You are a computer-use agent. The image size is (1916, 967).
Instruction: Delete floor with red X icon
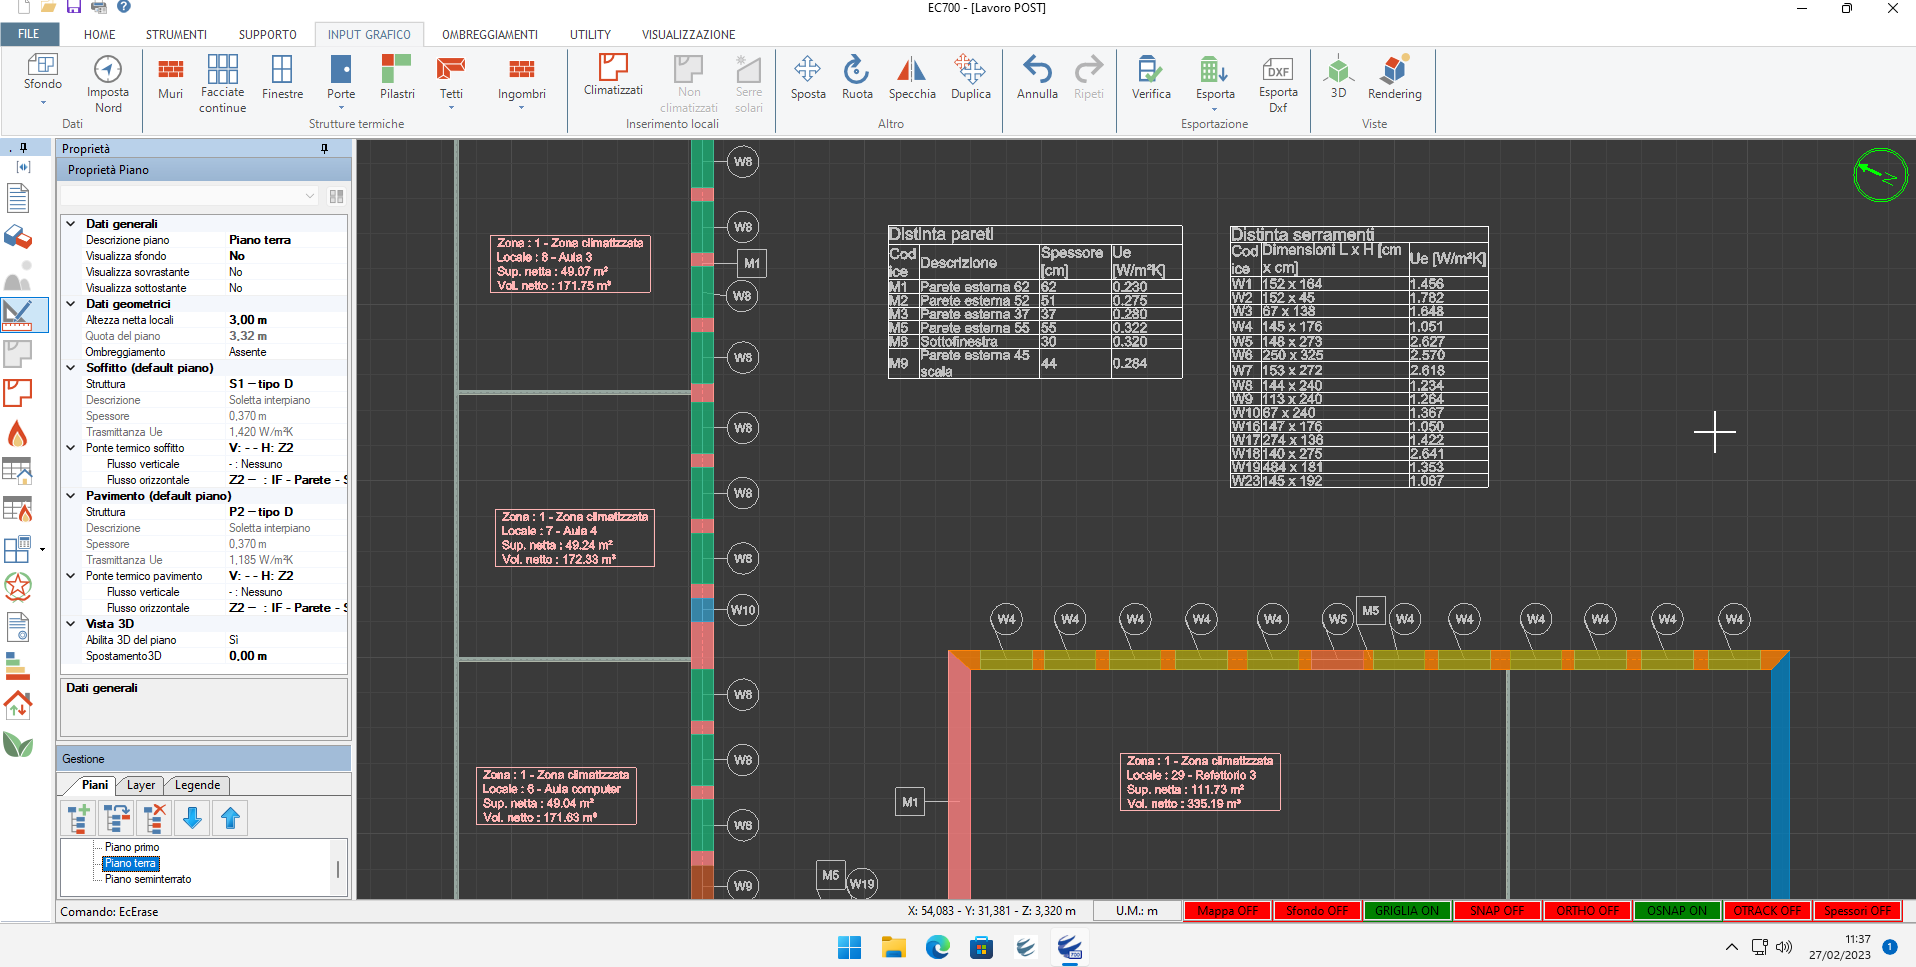pos(155,819)
